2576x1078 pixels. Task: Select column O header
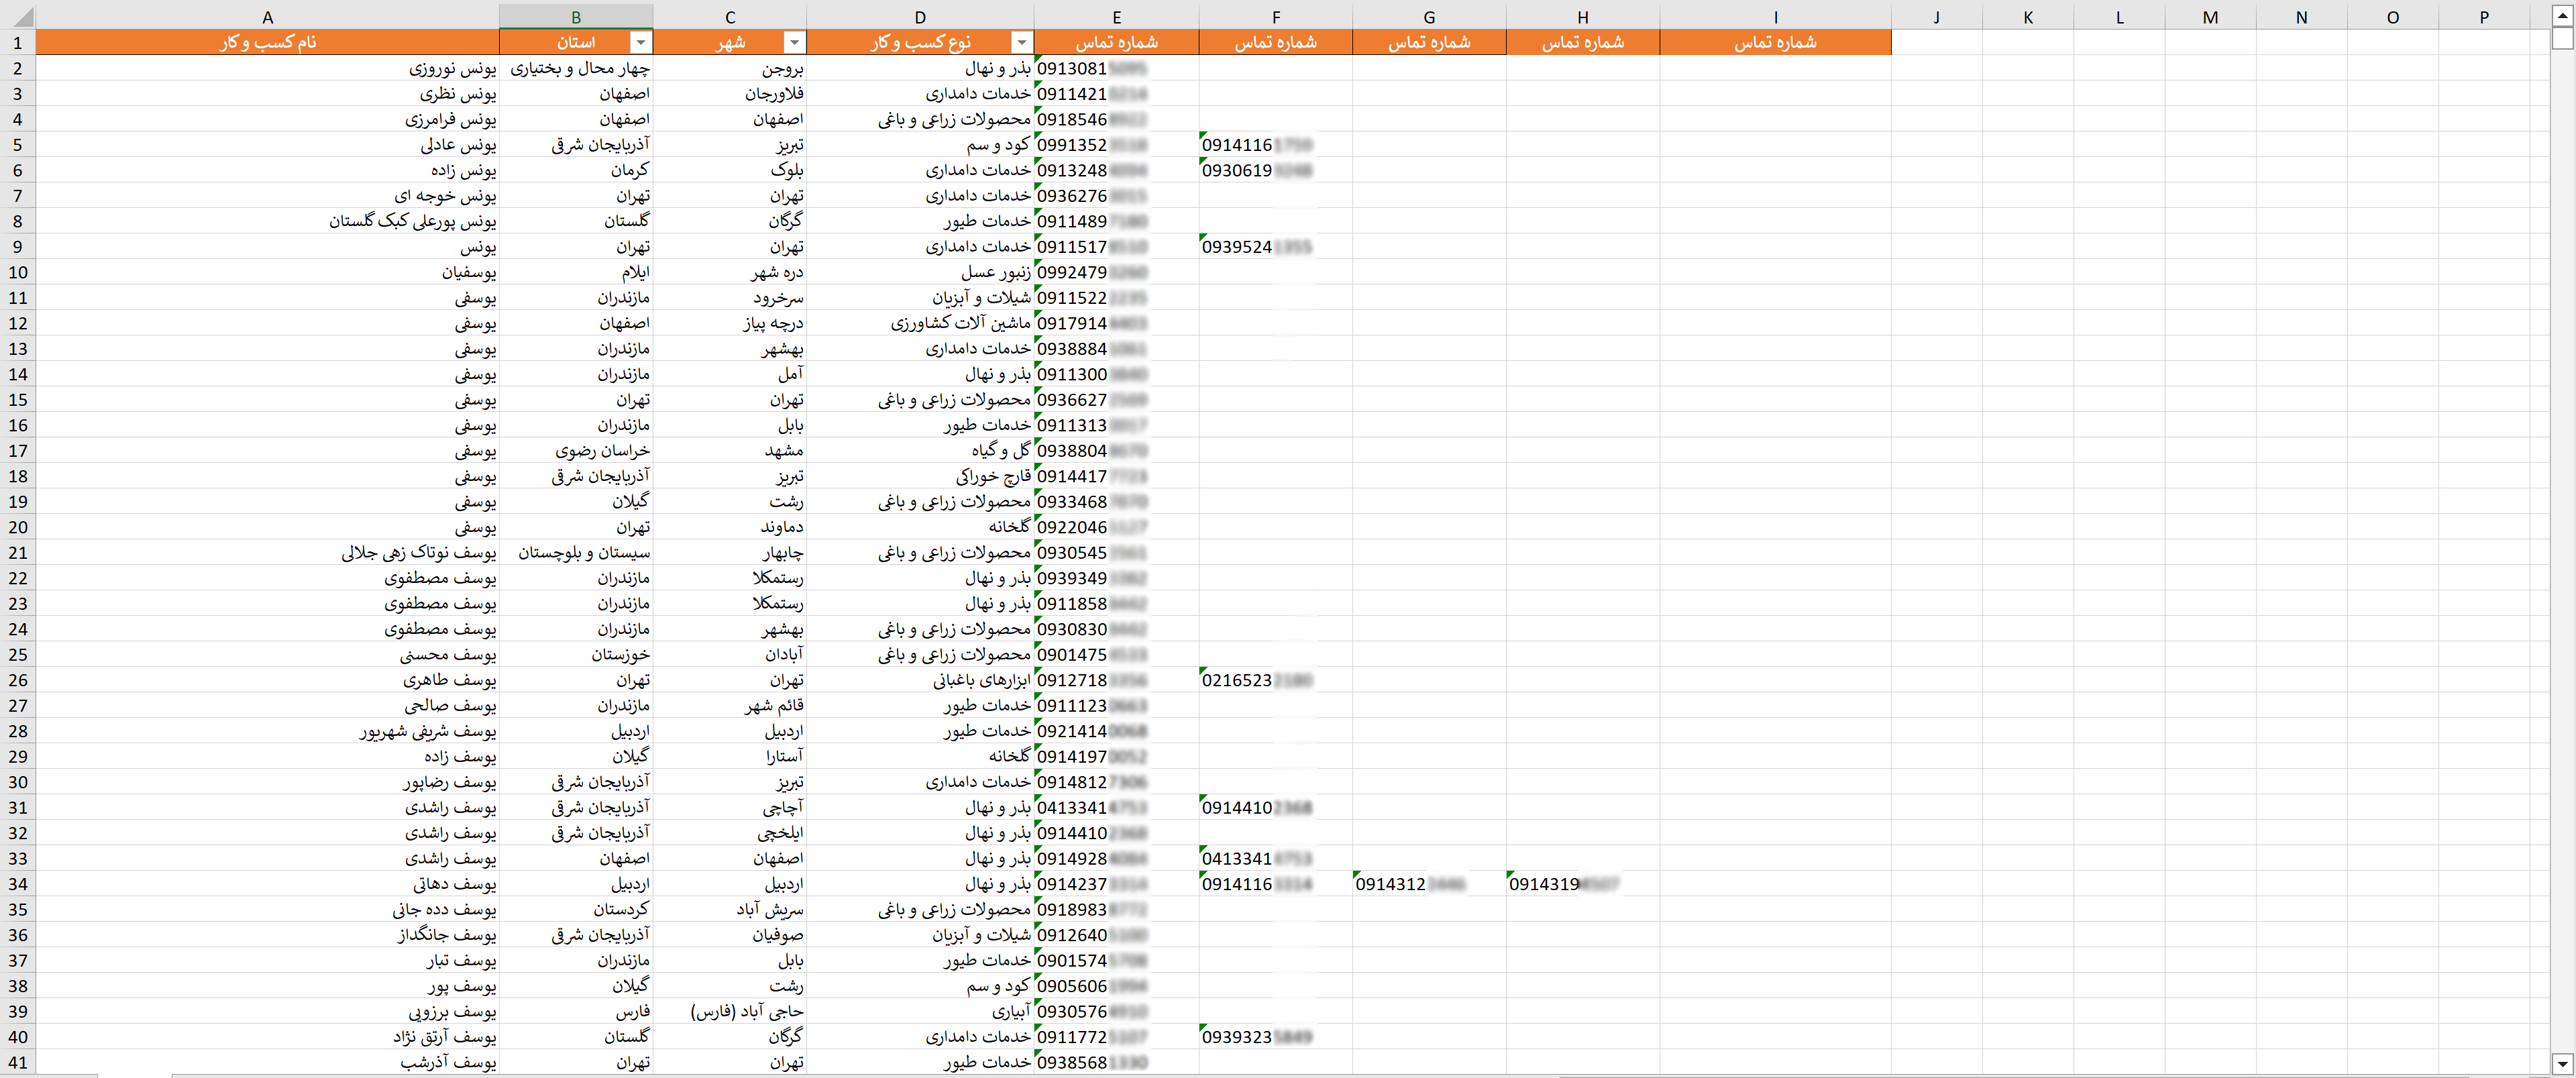point(2393,17)
